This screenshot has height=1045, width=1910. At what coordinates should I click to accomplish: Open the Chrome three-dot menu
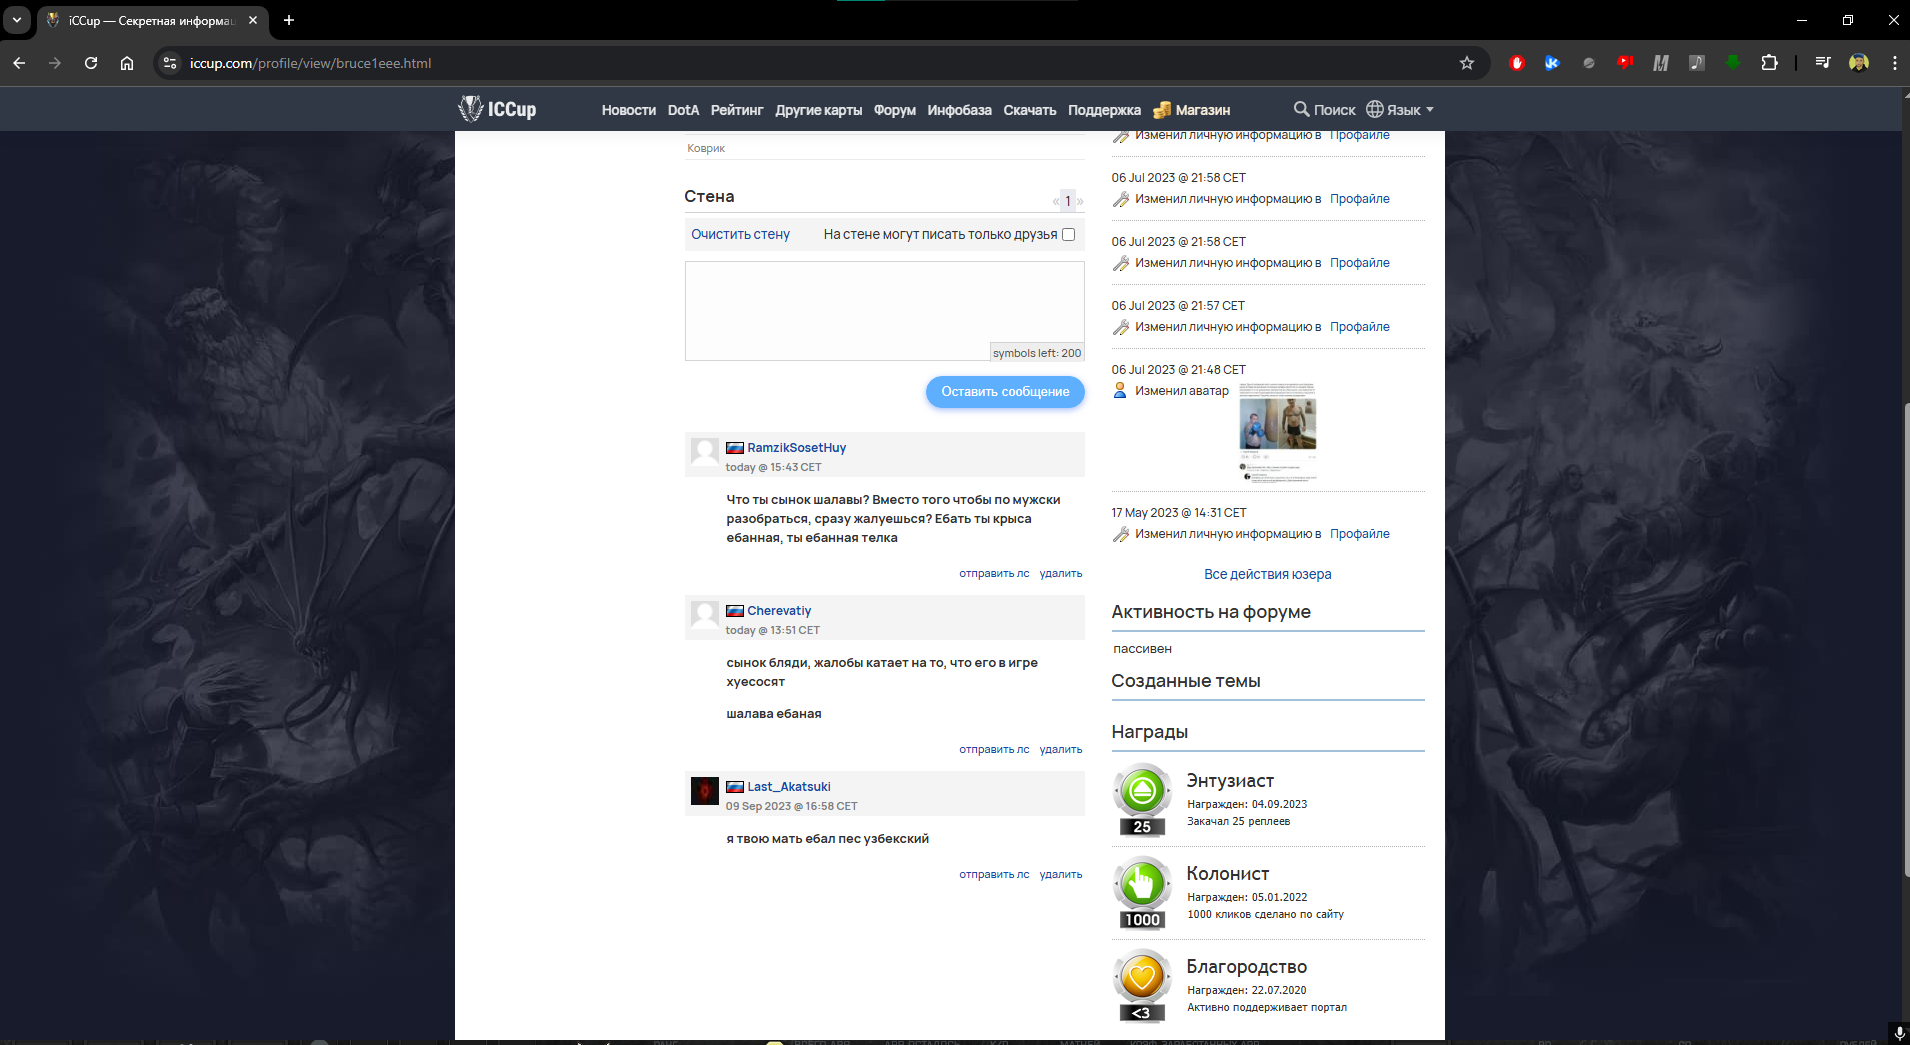coord(1894,63)
